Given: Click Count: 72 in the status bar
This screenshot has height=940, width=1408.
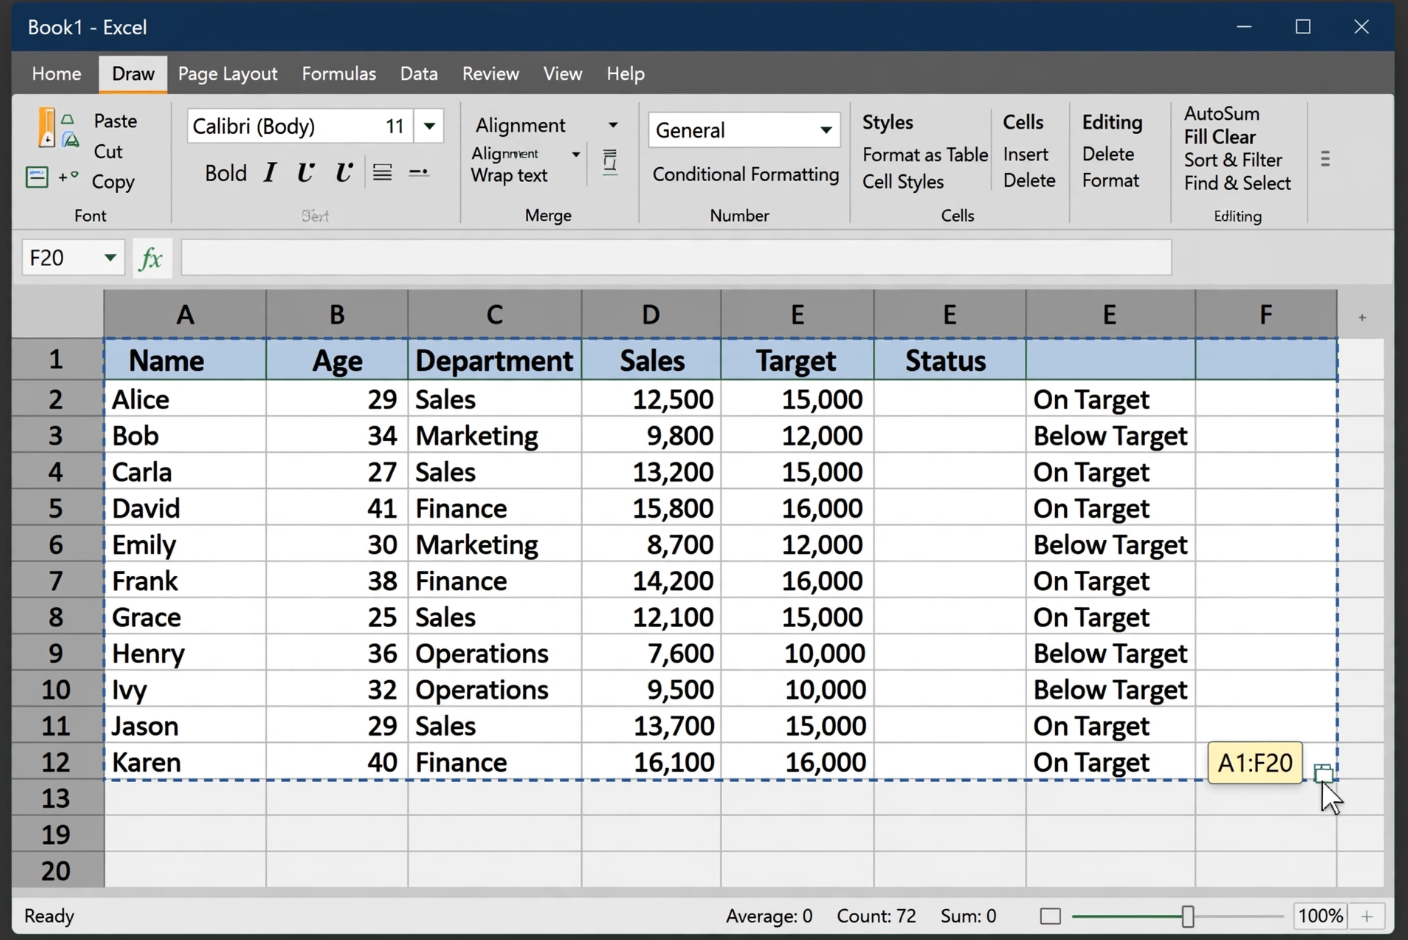Looking at the screenshot, I should (x=876, y=916).
